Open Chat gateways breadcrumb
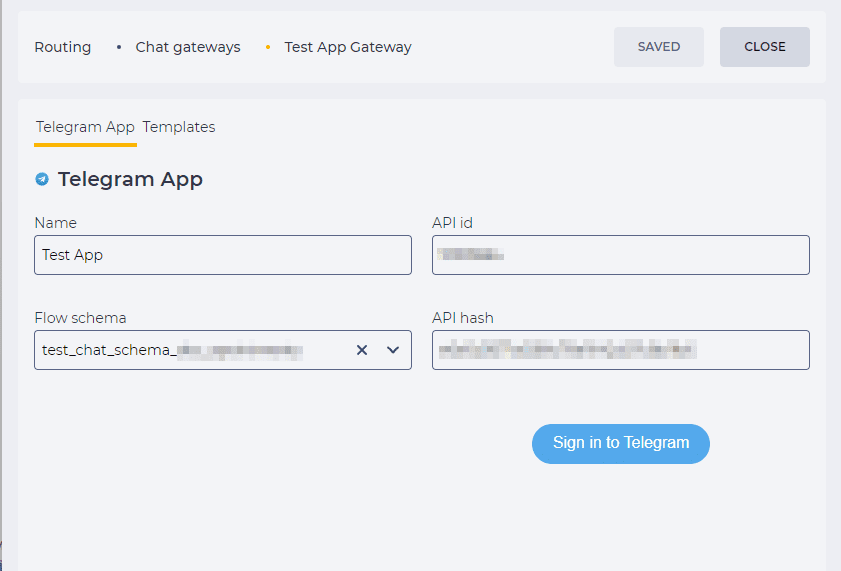This screenshot has height=571, width=841. [x=188, y=47]
